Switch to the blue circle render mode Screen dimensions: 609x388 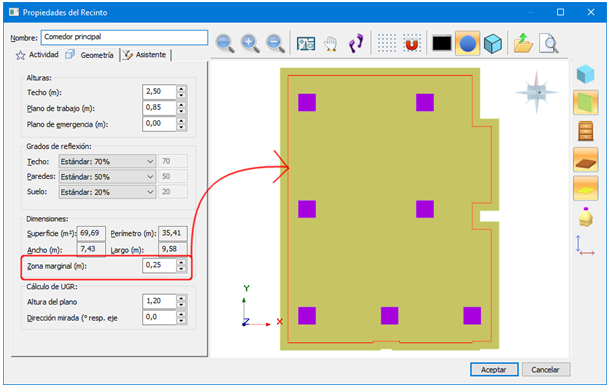pos(467,43)
